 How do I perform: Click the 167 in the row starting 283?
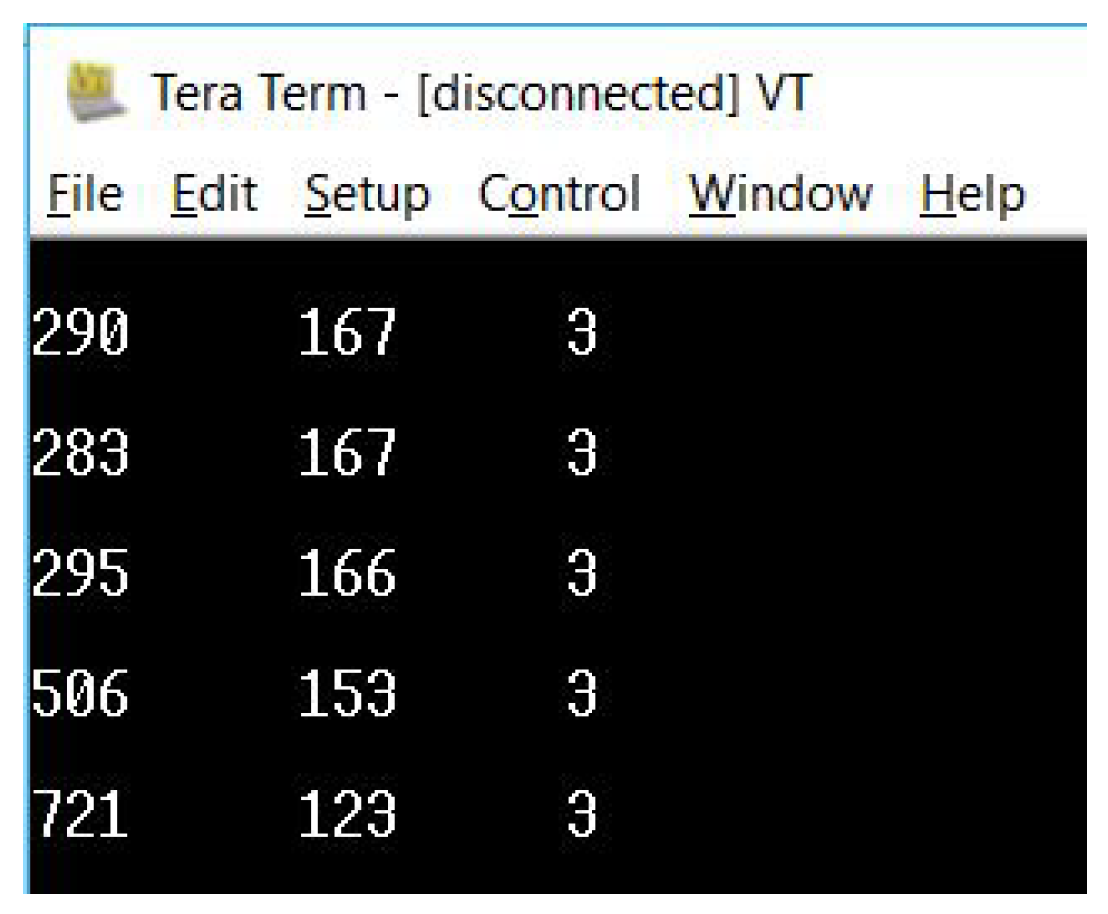(347, 453)
